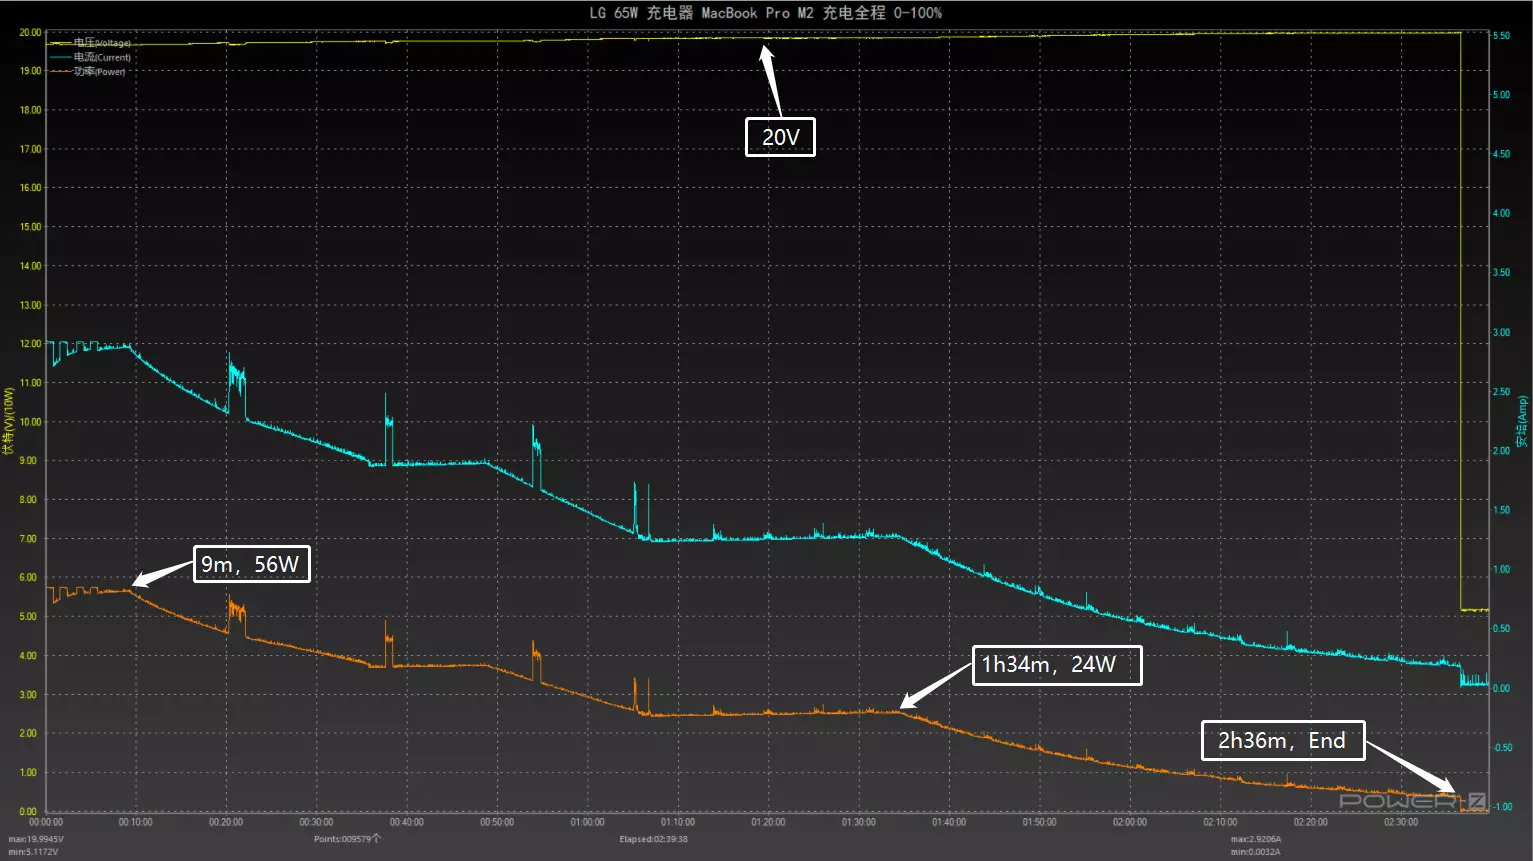Click the '01:20:00' time axis label

point(768,822)
